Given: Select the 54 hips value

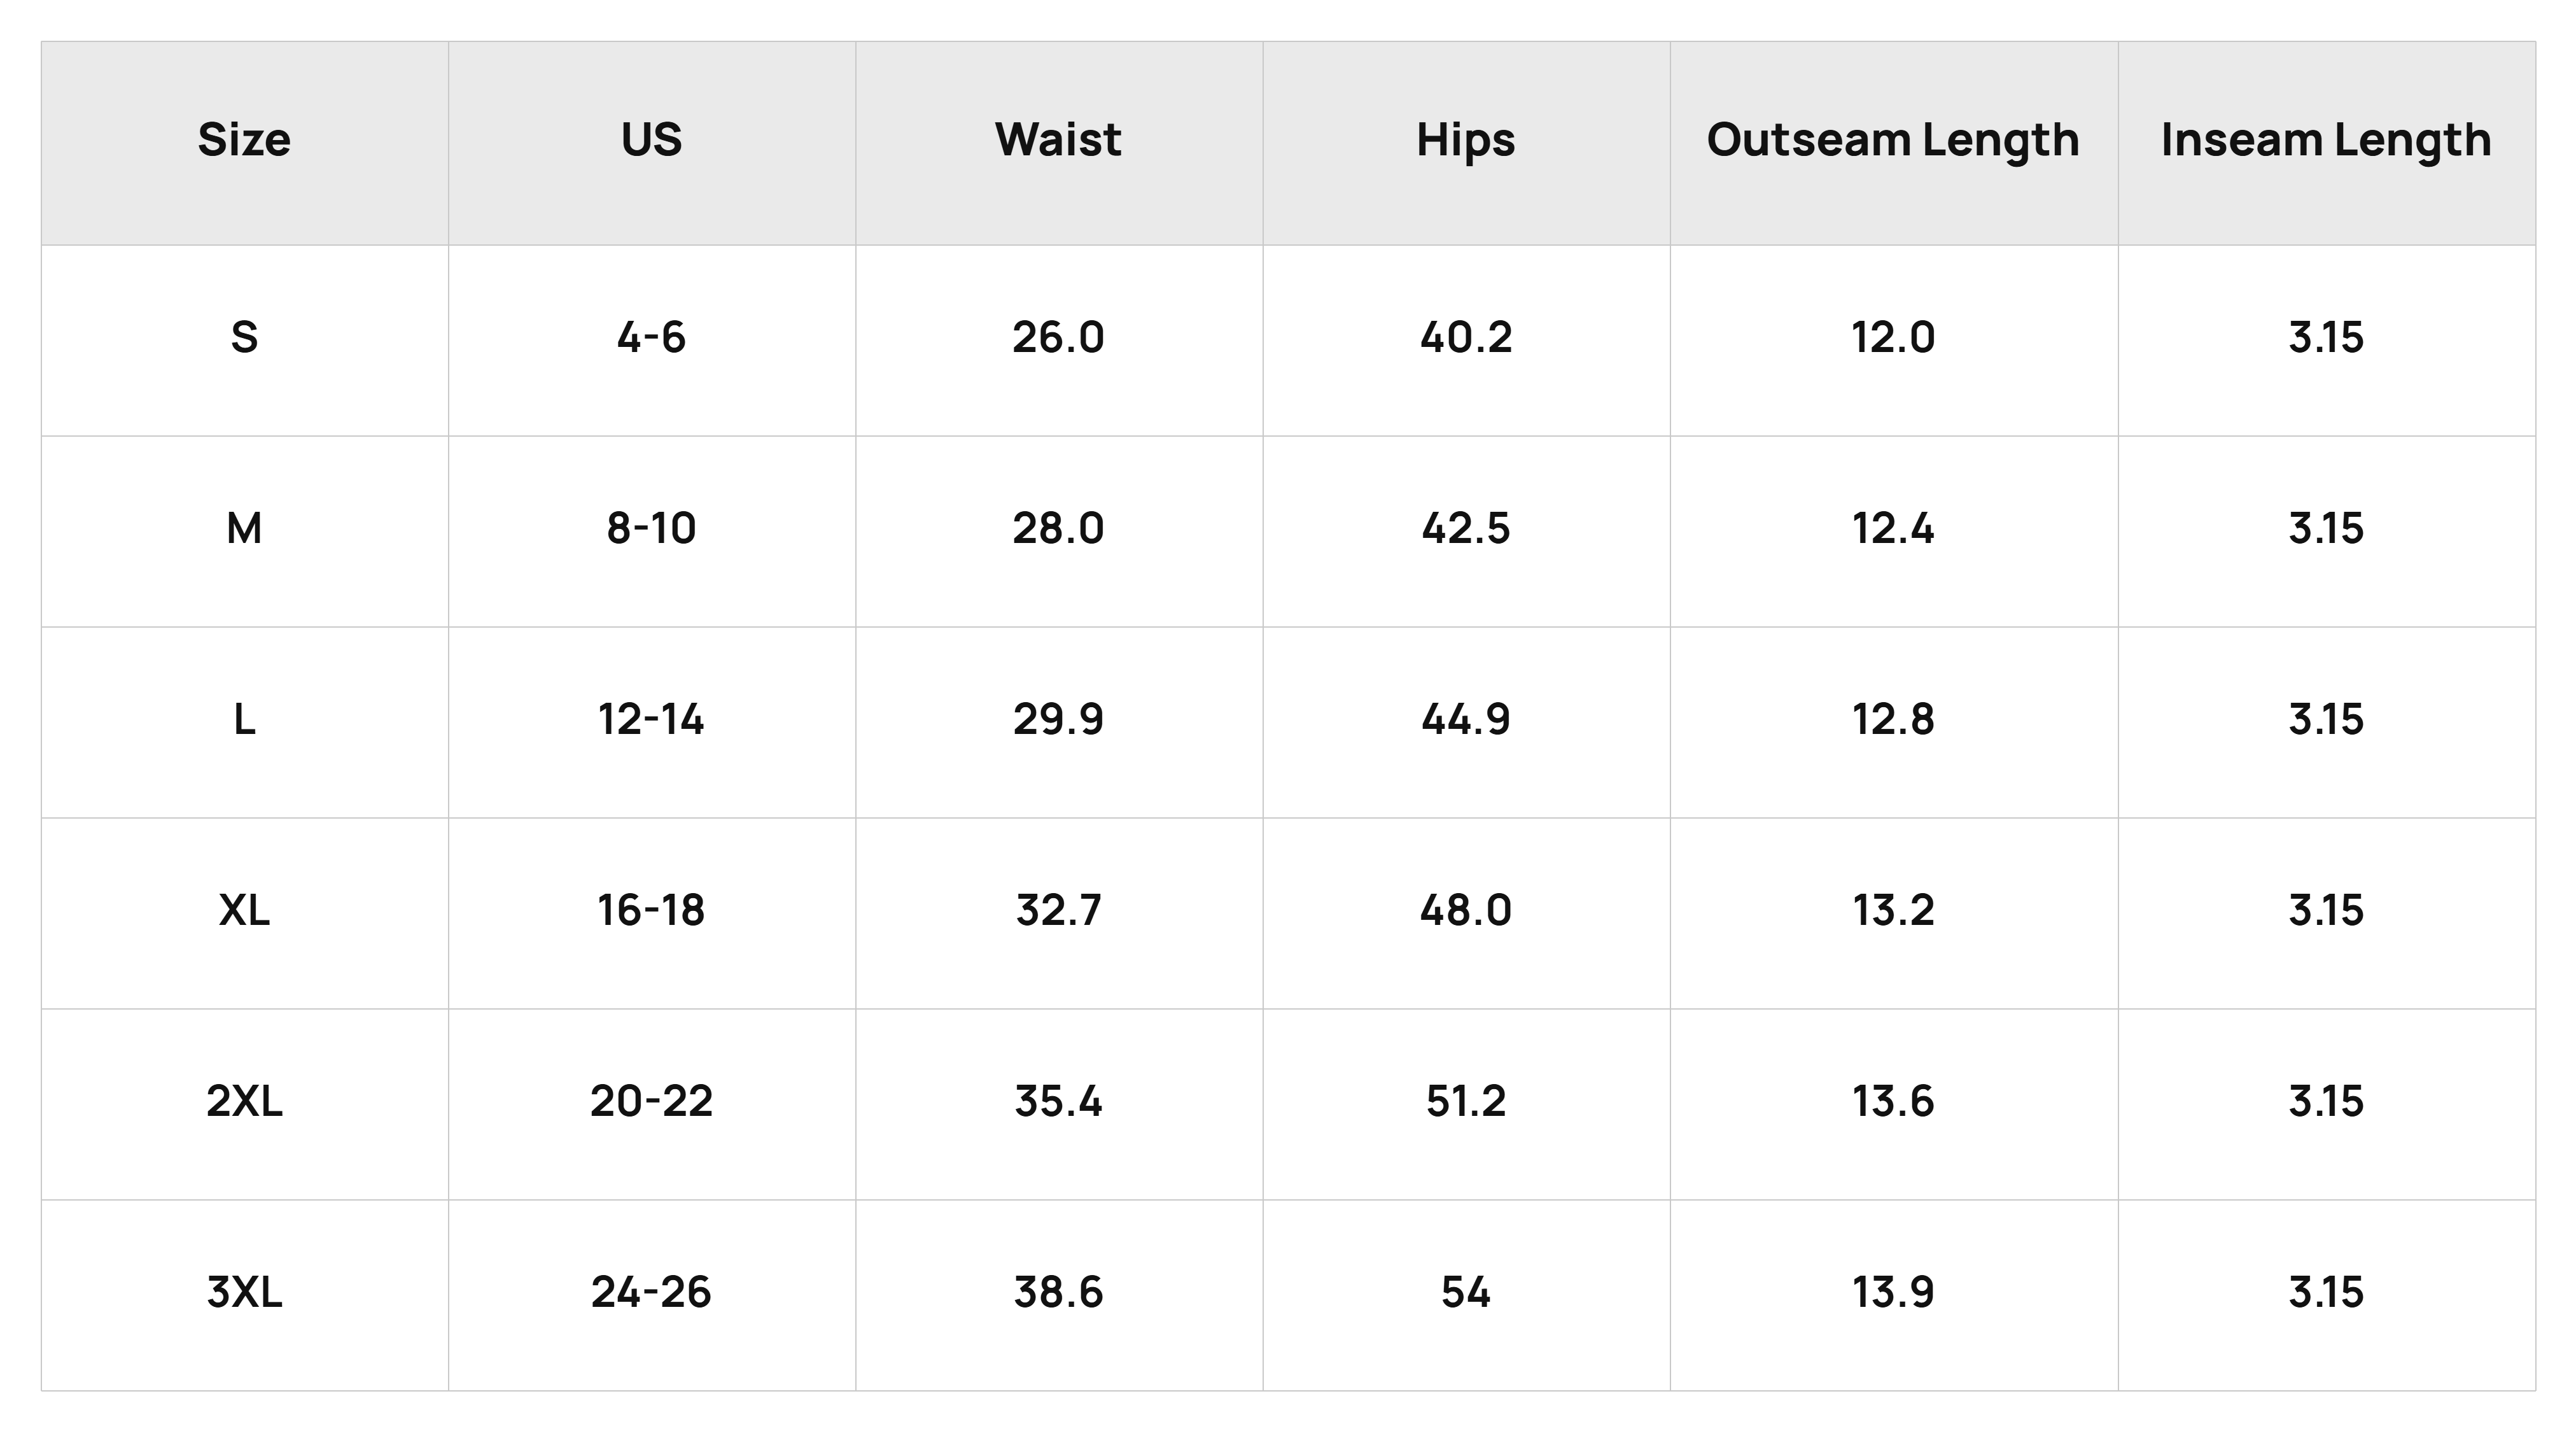Looking at the screenshot, I should click(x=1466, y=1292).
